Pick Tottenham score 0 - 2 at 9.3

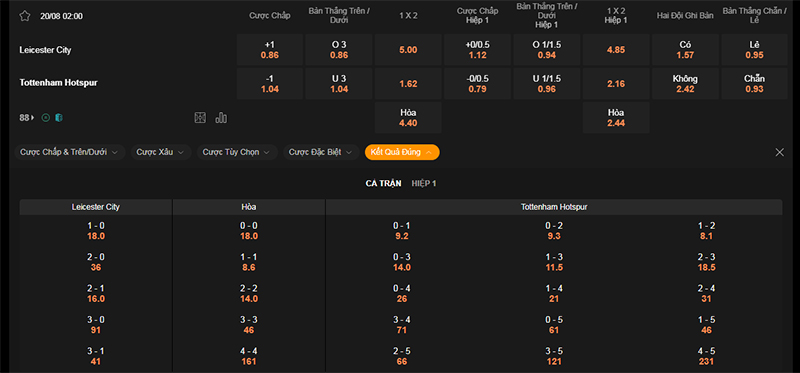tap(554, 231)
